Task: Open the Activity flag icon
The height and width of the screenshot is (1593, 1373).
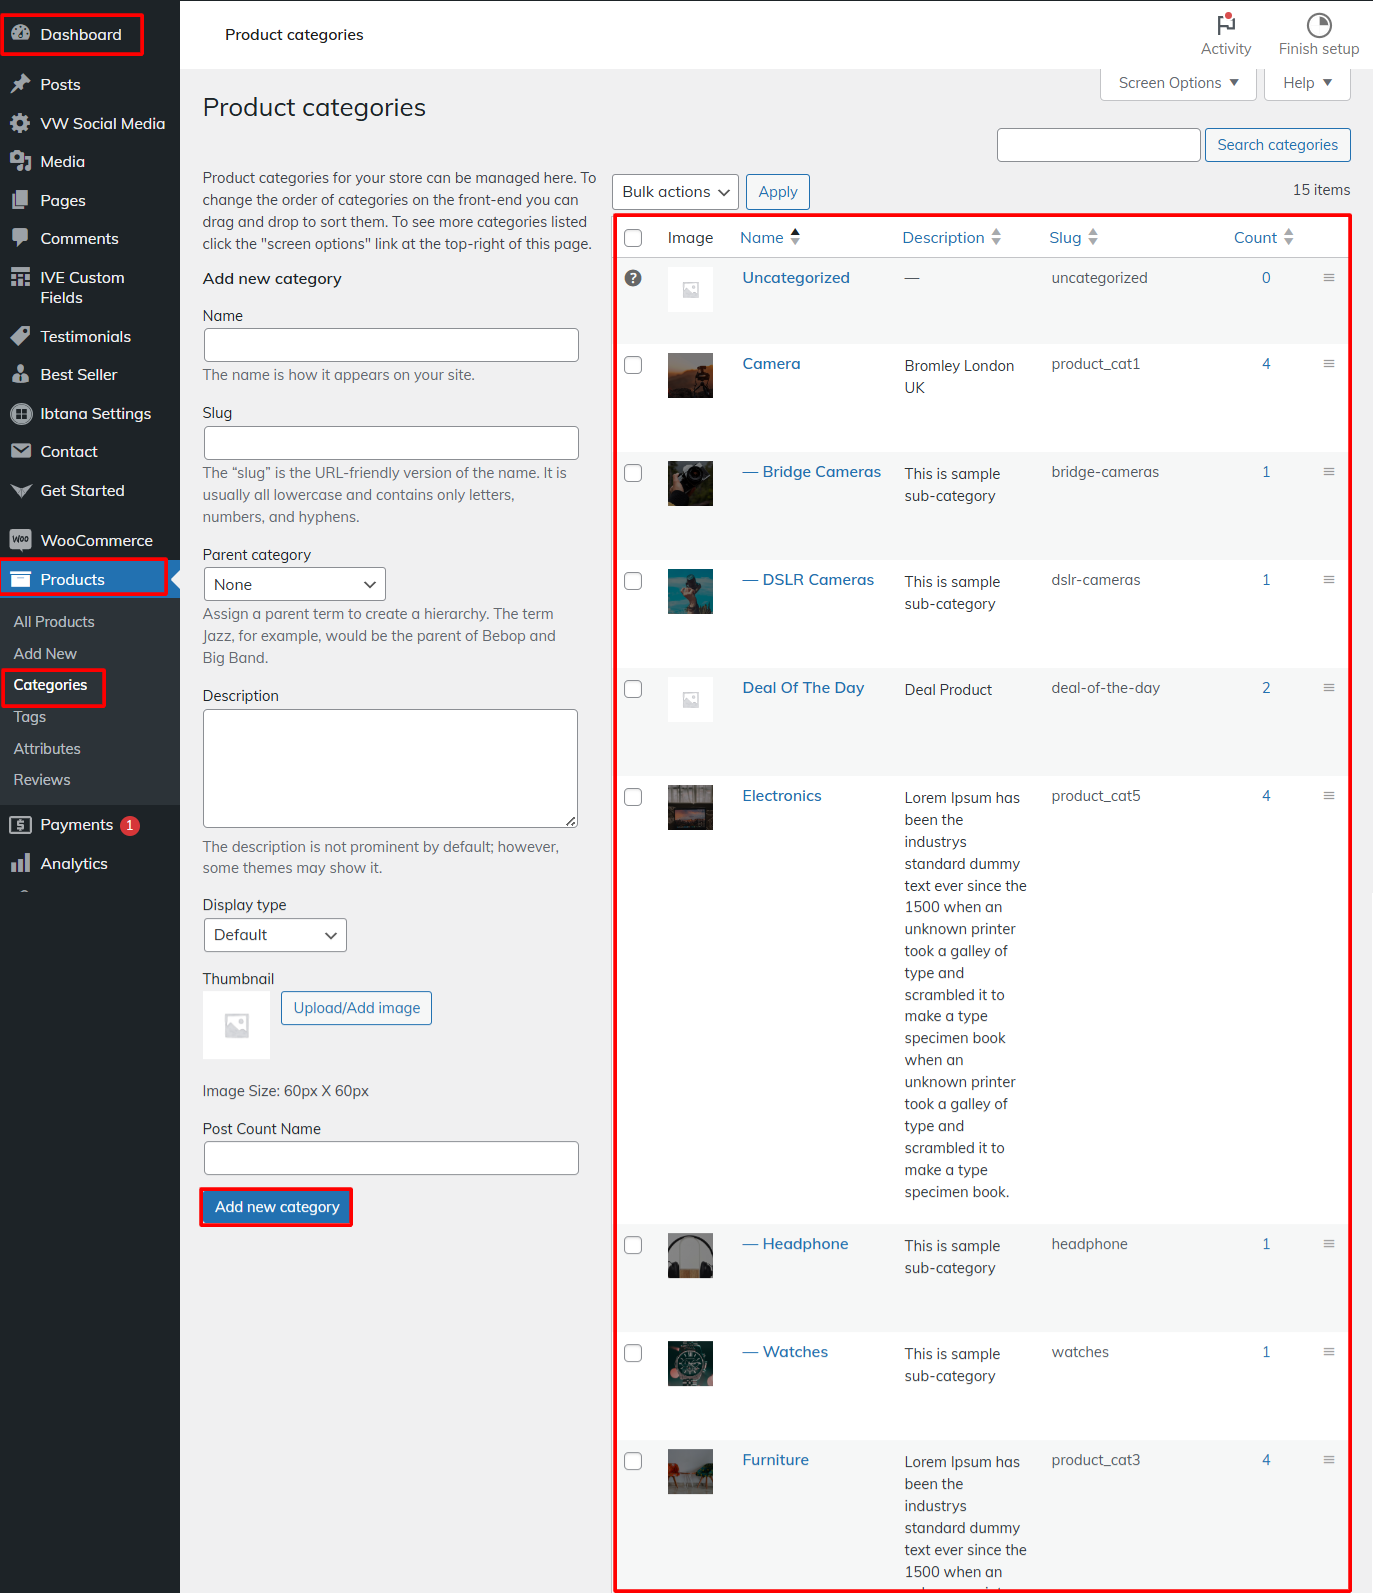Action: [1225, 25]
